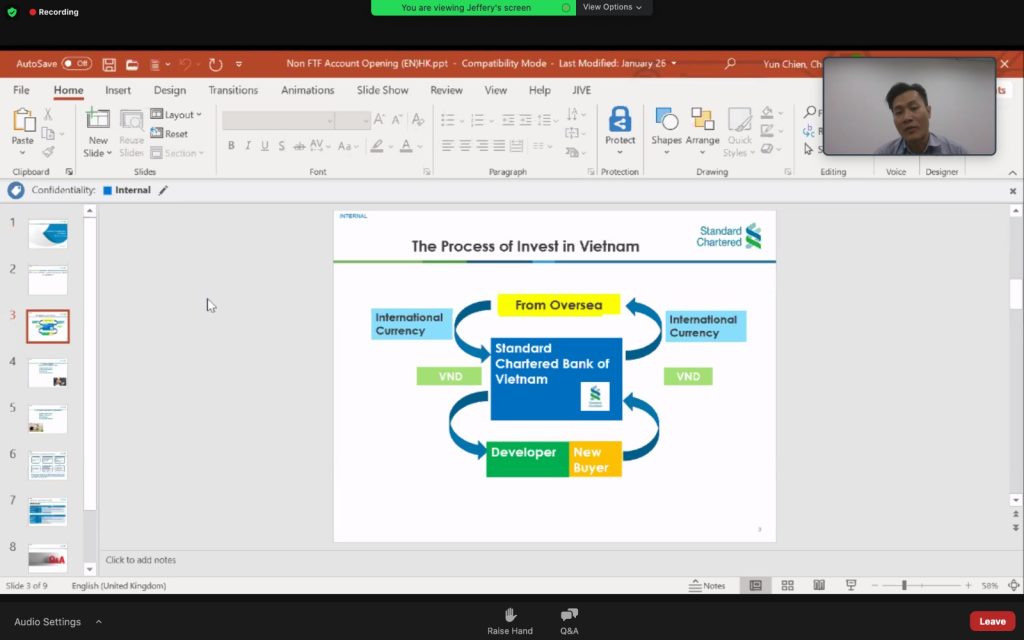Open the Layout dropdown
The width and height of the screenshot is (1024, 640).
coord(176,114)
